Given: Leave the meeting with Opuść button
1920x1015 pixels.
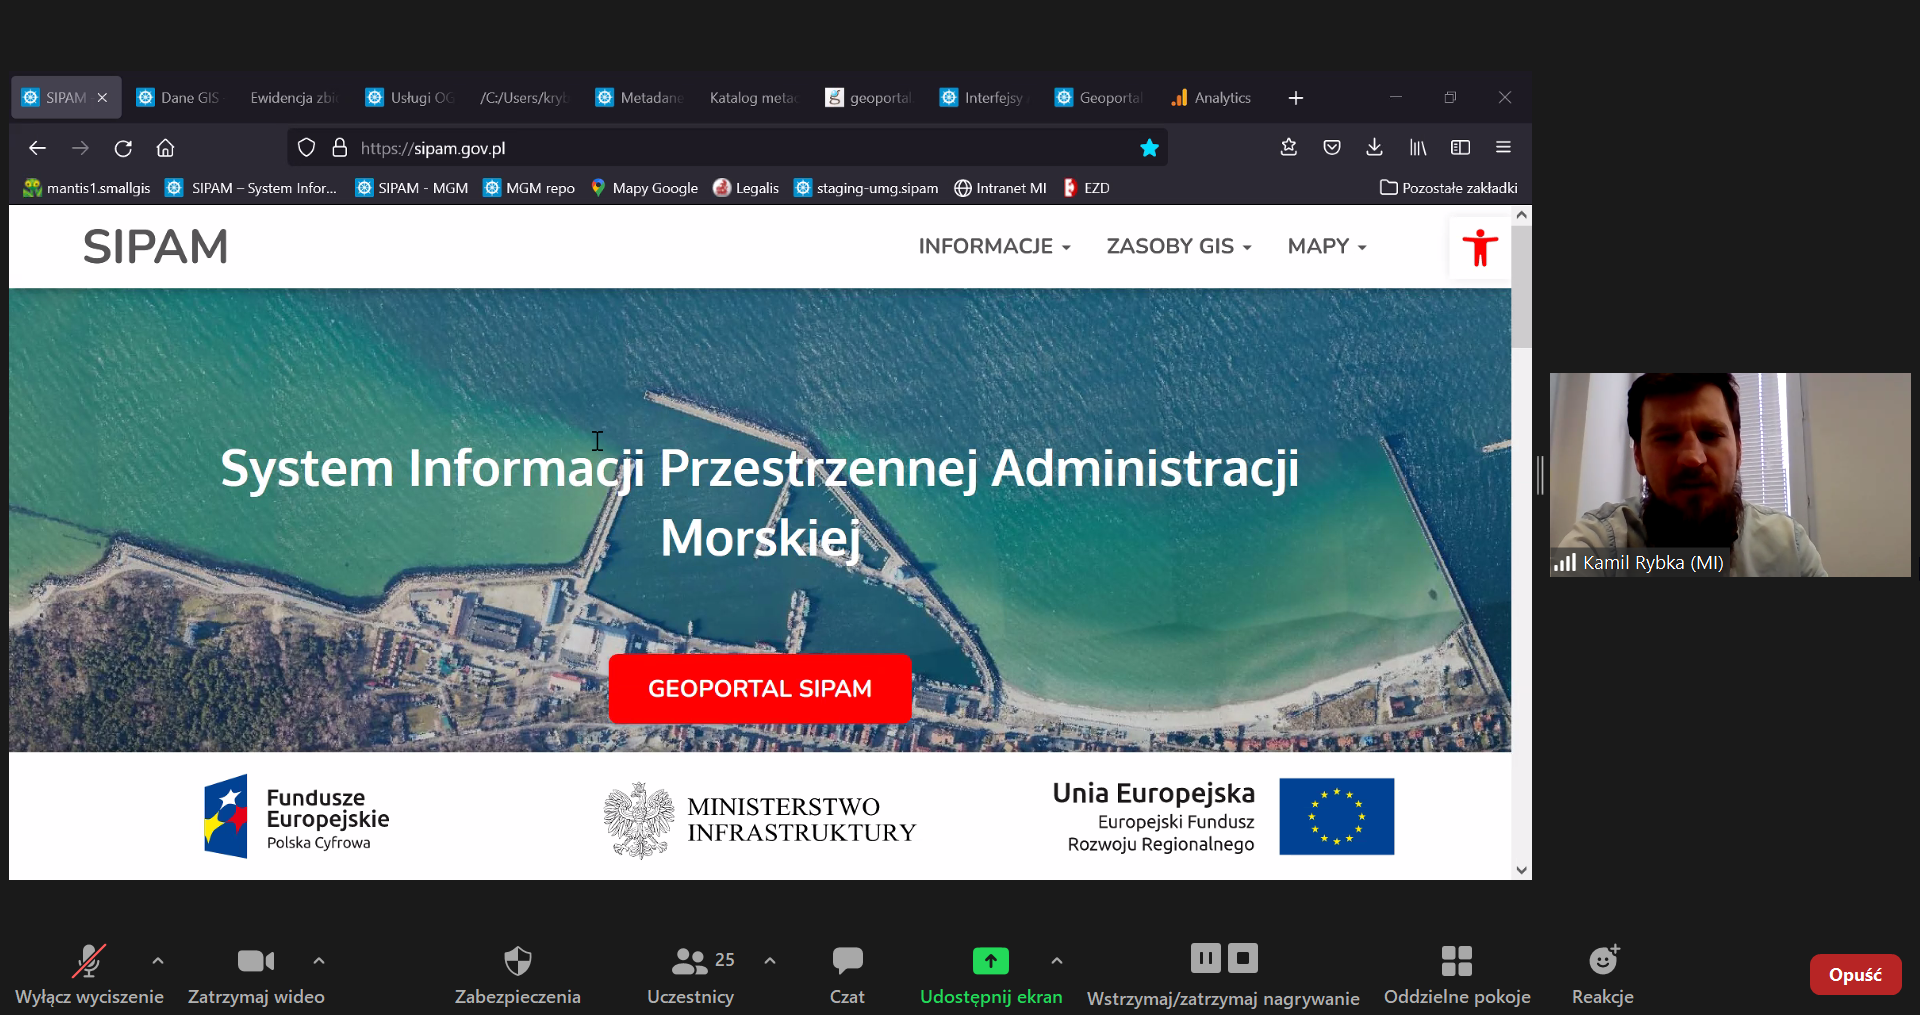Looking at the screenshot, I should pyautogui.click(x=1855, y=974).
